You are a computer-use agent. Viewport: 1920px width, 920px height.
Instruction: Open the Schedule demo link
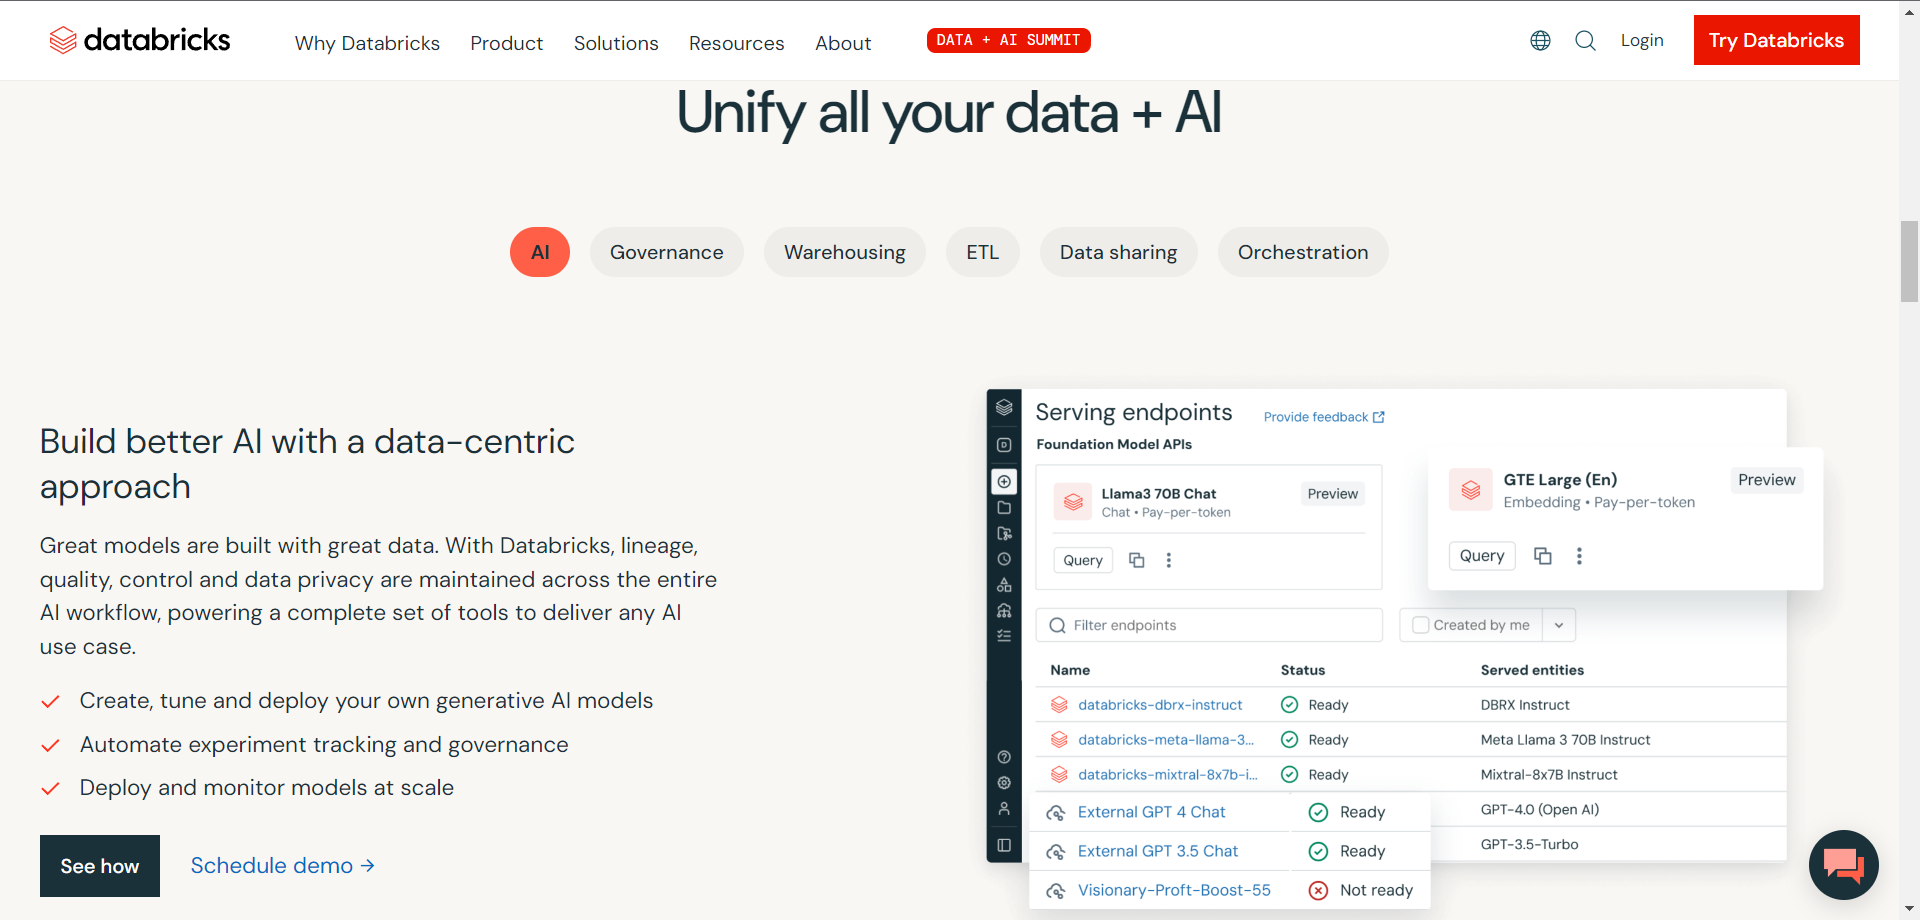(283, 865)
